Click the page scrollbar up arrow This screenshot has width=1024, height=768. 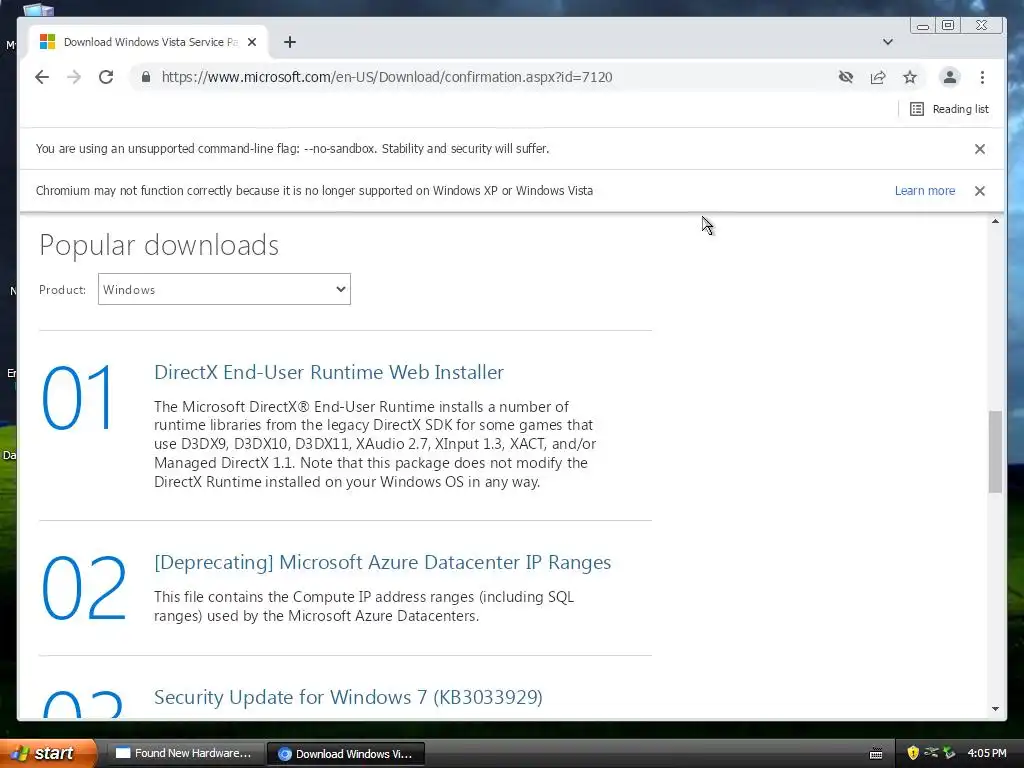[x=995, y=222]
